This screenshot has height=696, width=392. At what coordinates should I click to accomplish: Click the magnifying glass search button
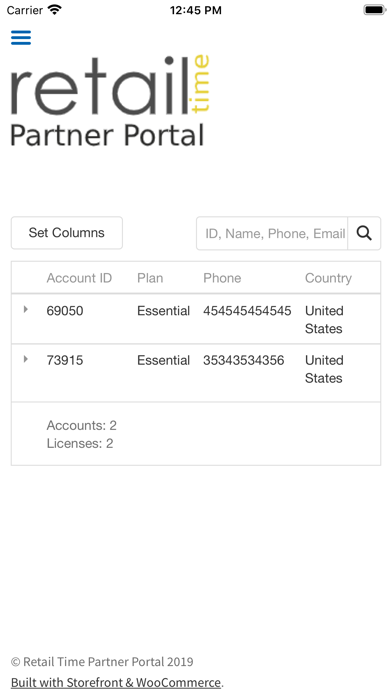pos(364,233)
